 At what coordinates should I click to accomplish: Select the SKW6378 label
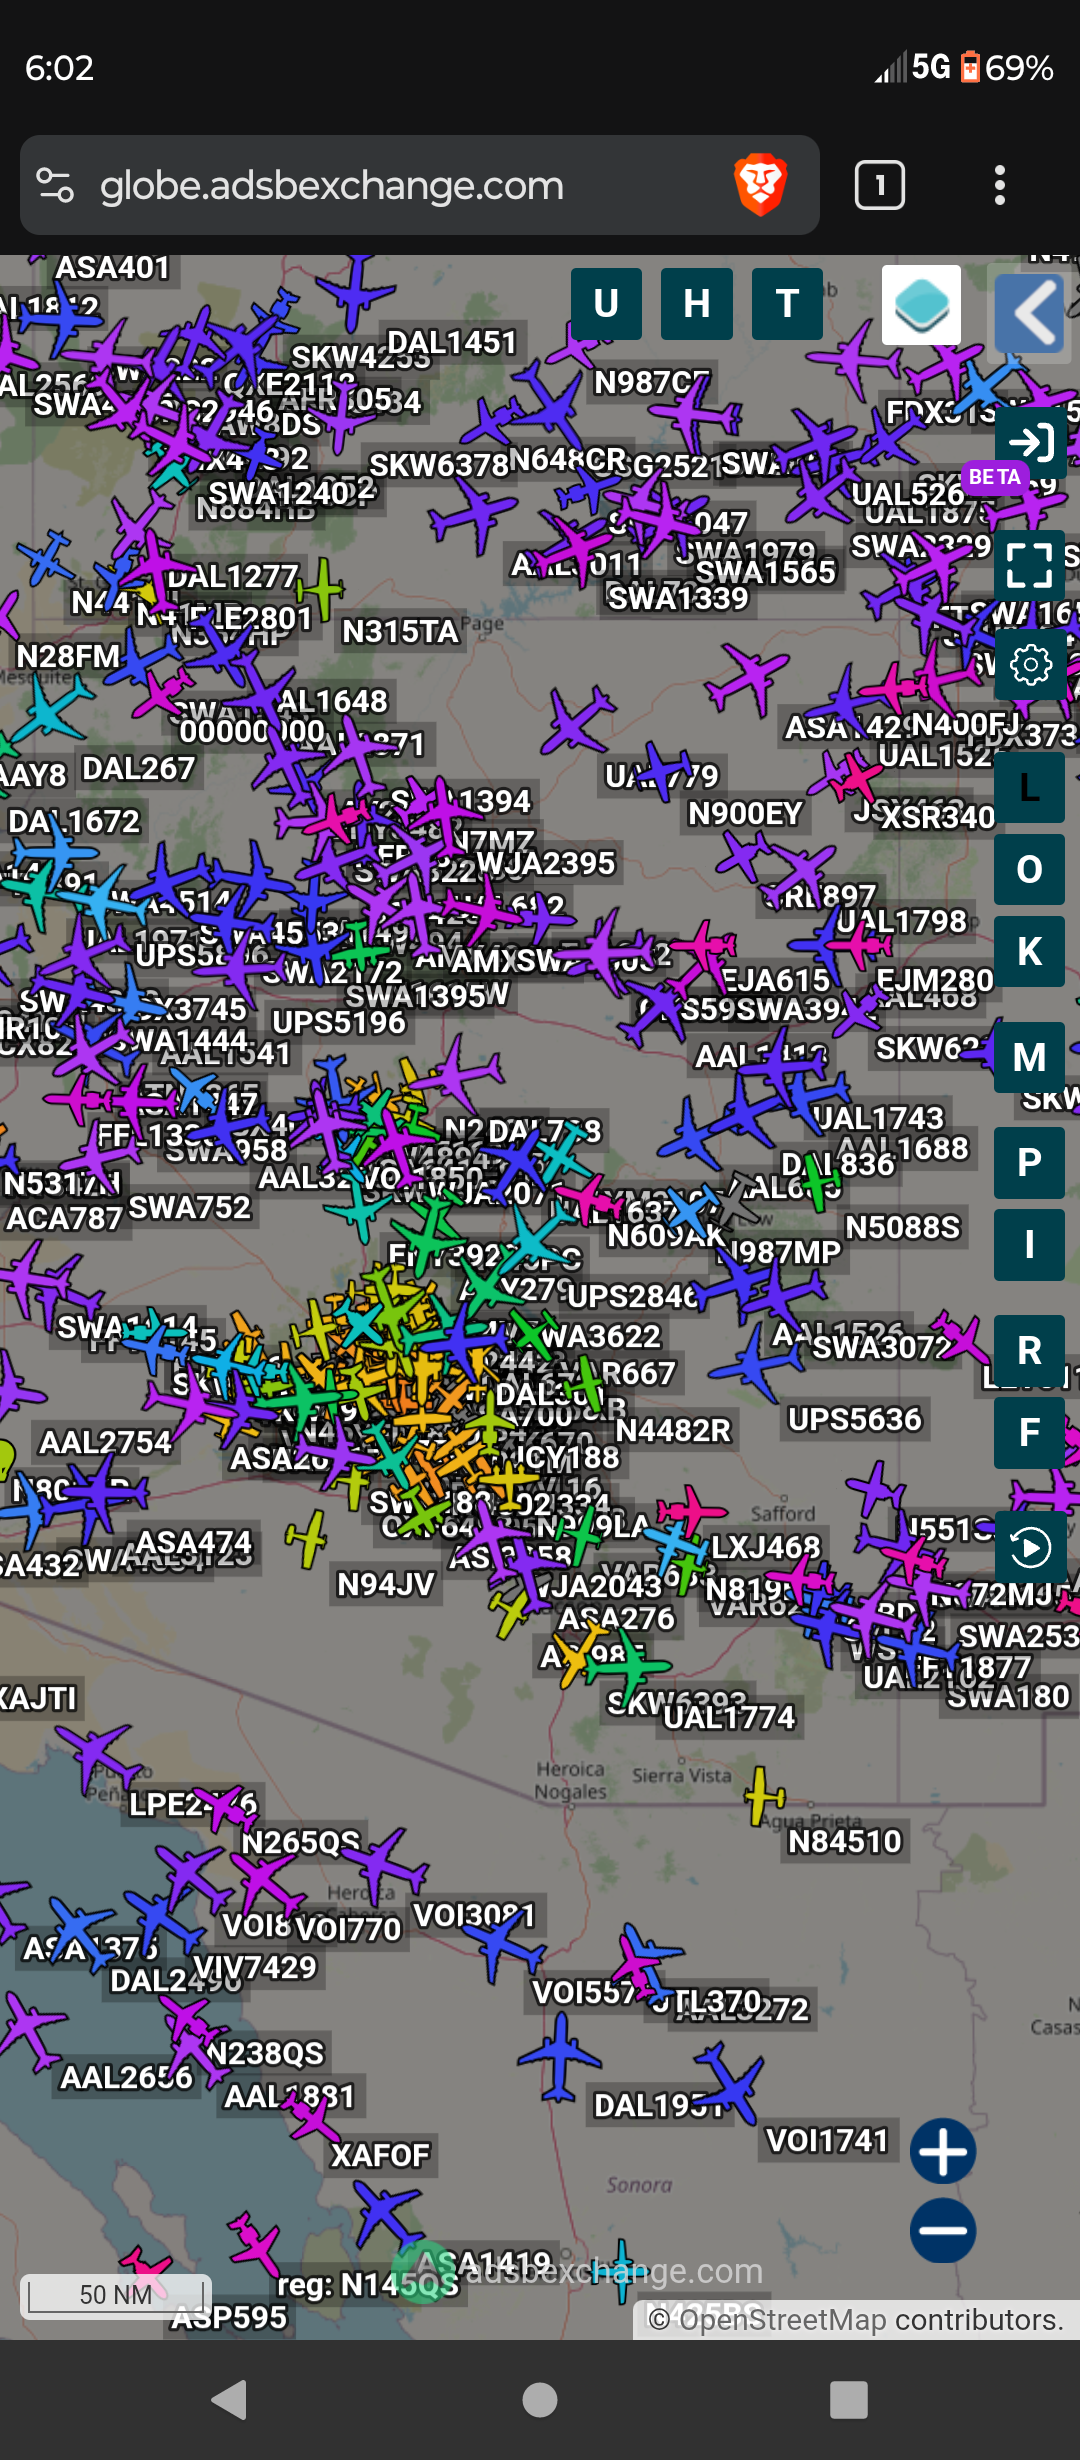439,465
